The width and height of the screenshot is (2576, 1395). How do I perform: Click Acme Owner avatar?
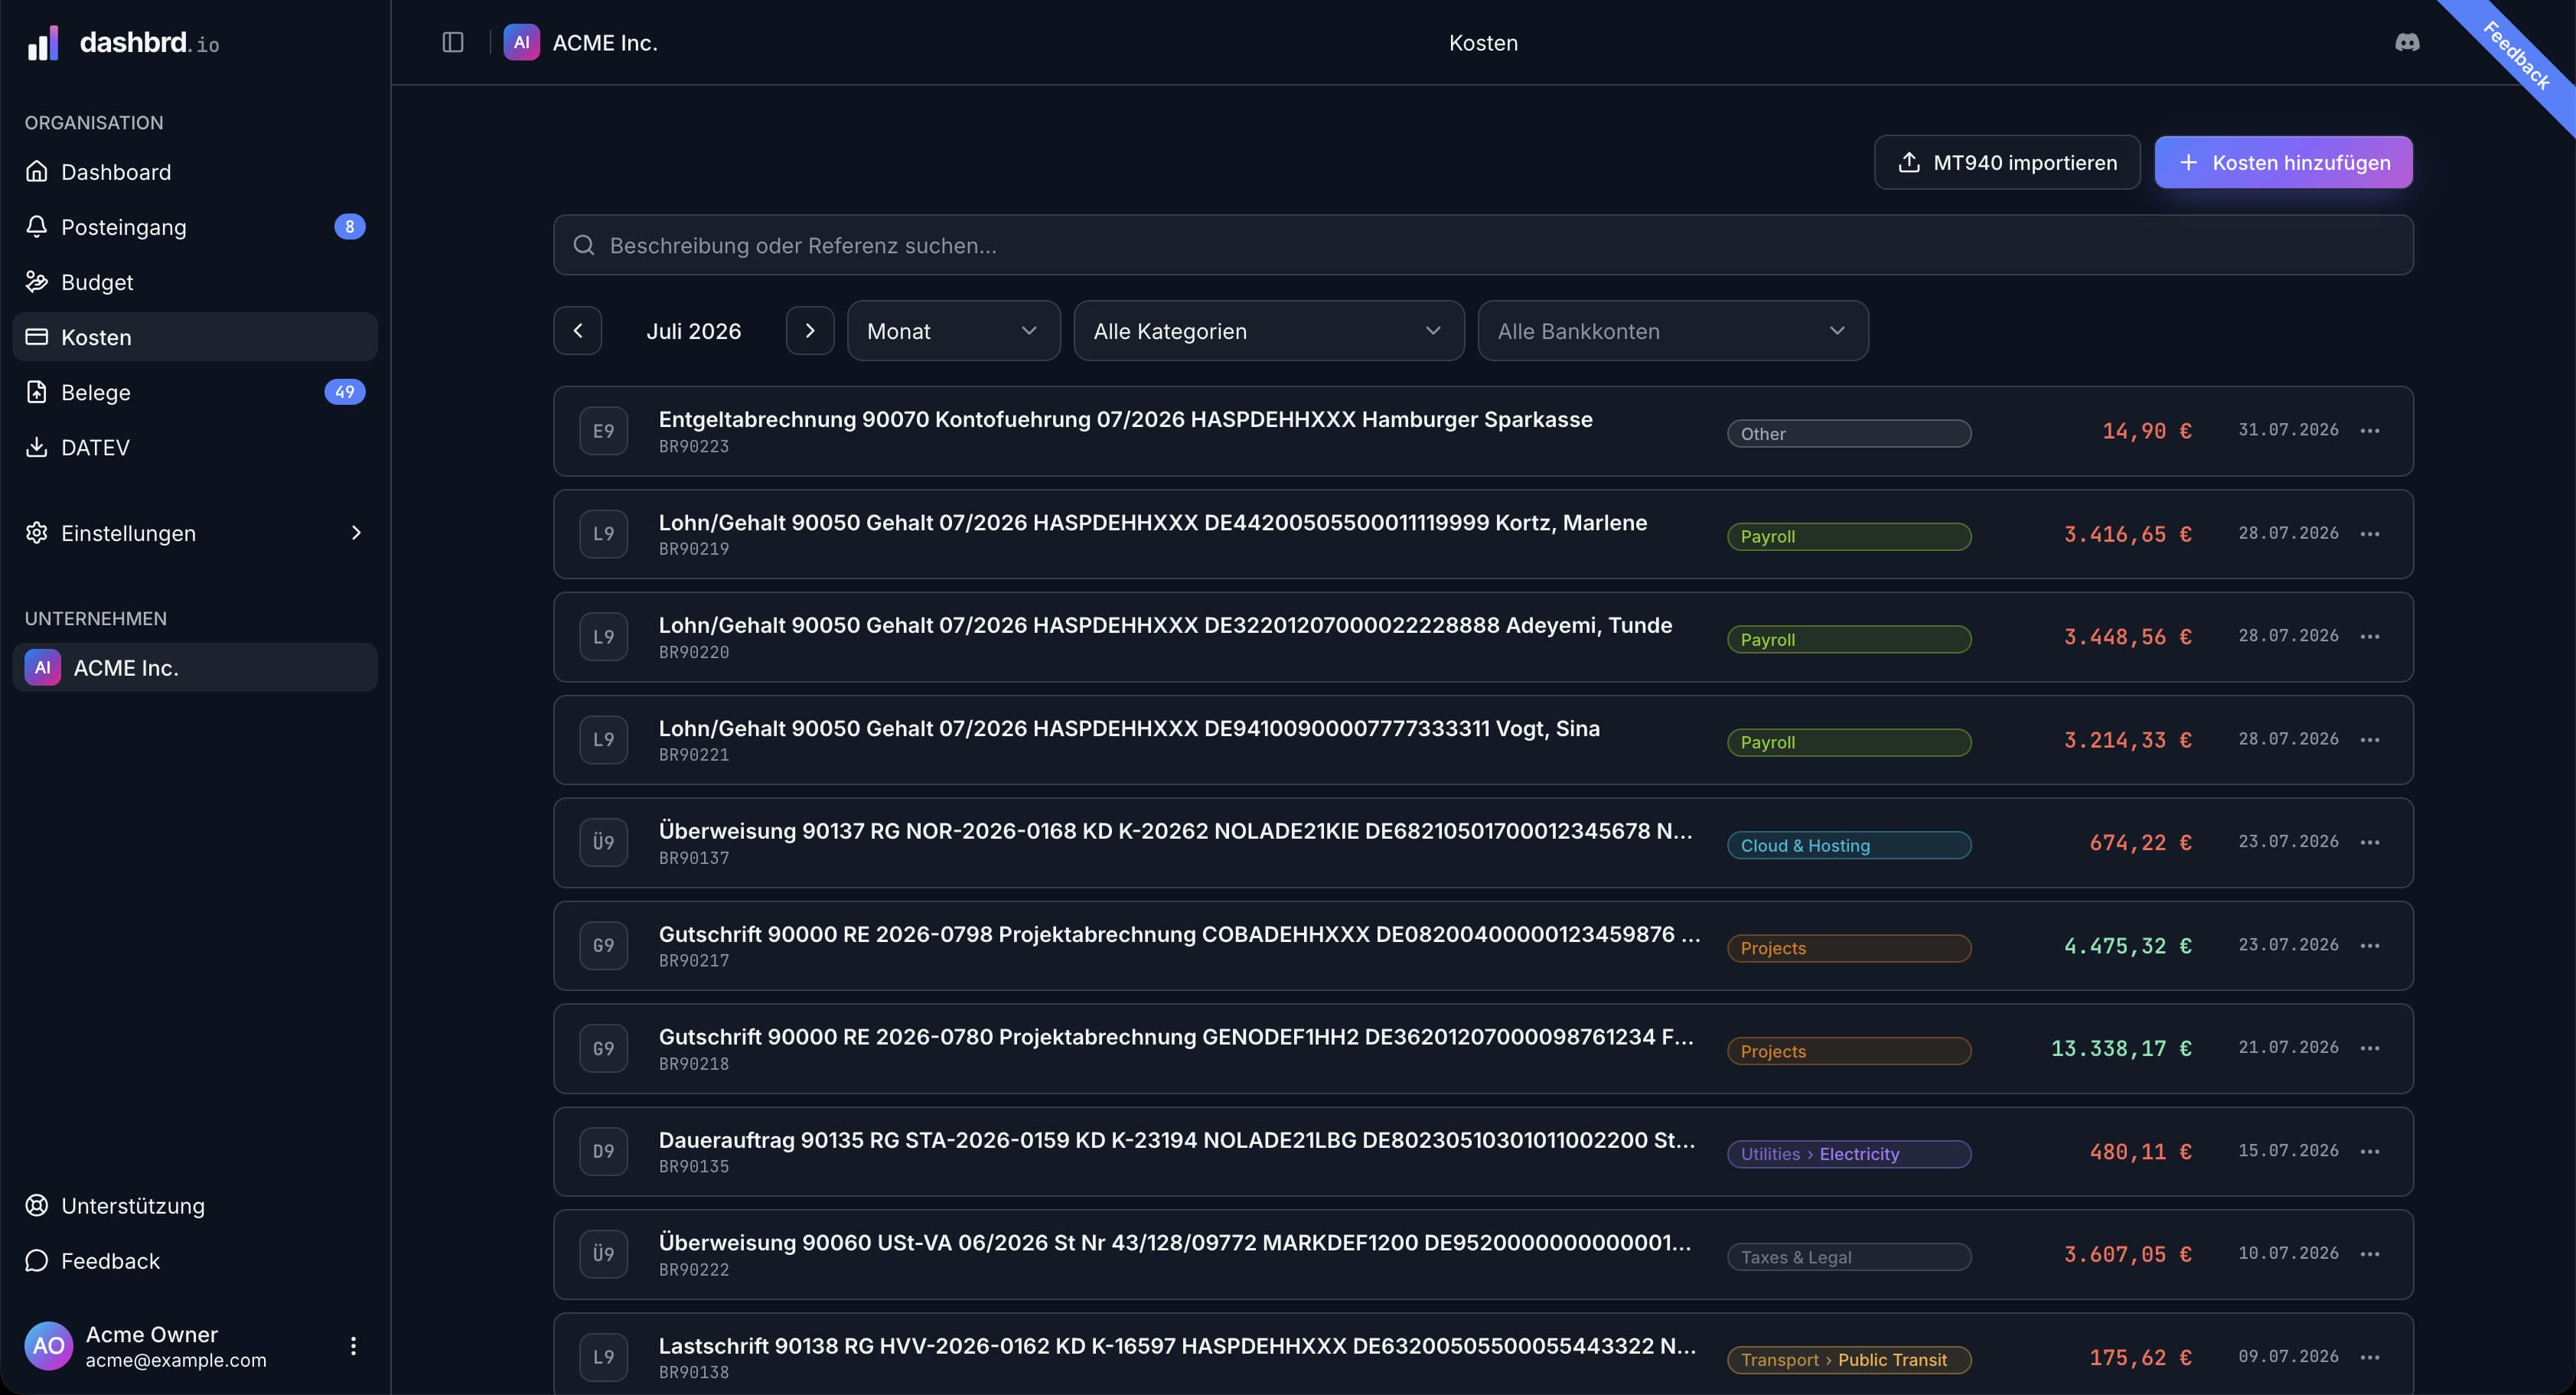click(x=49, y=1346)
